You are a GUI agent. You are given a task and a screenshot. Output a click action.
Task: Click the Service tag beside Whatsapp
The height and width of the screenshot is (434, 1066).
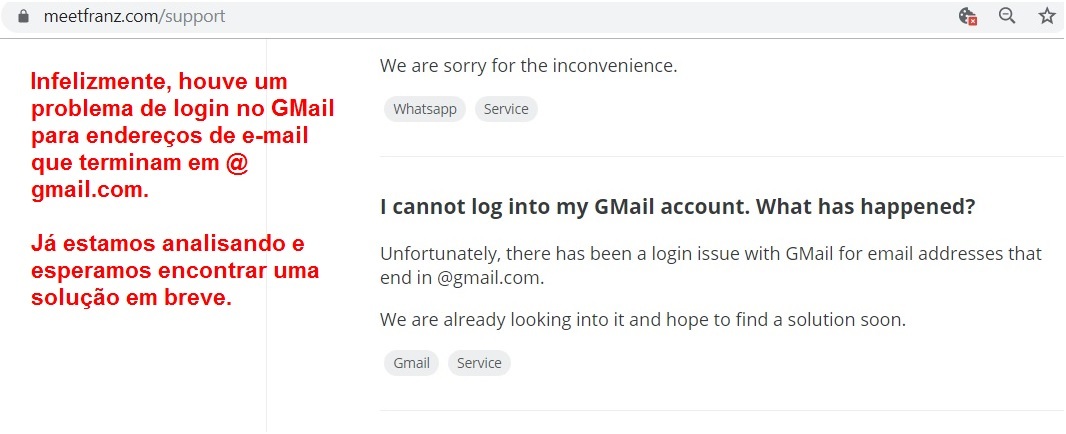506,109
